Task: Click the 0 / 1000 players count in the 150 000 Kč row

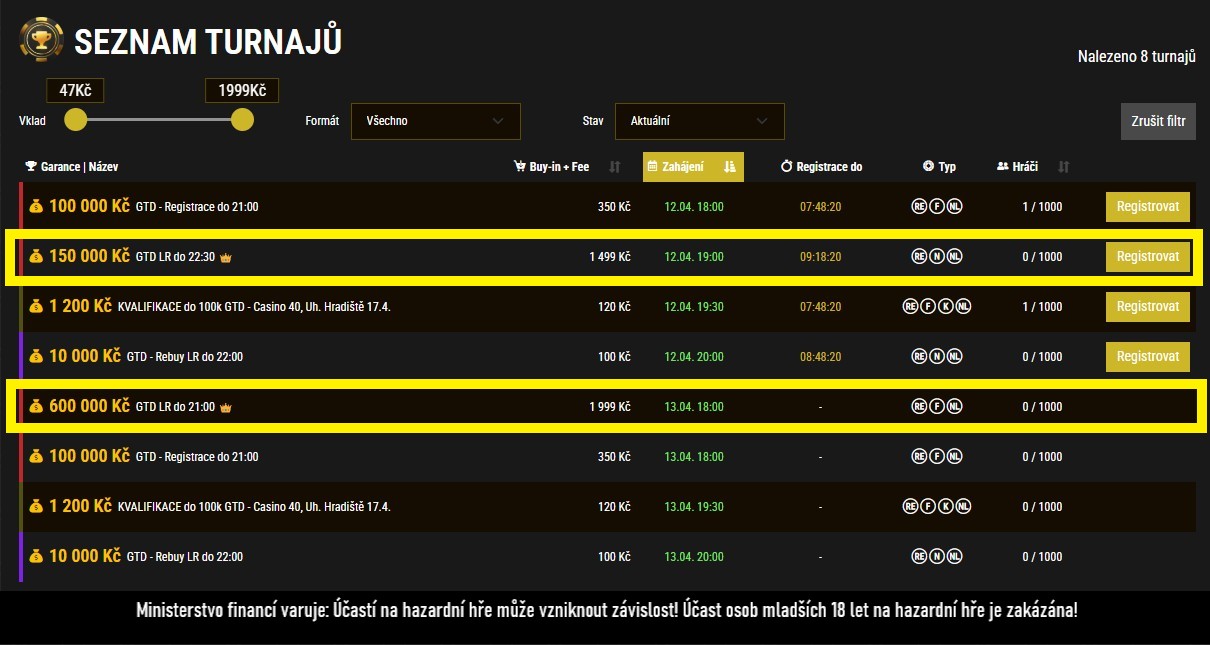Action: click(x=1042, y=257)
